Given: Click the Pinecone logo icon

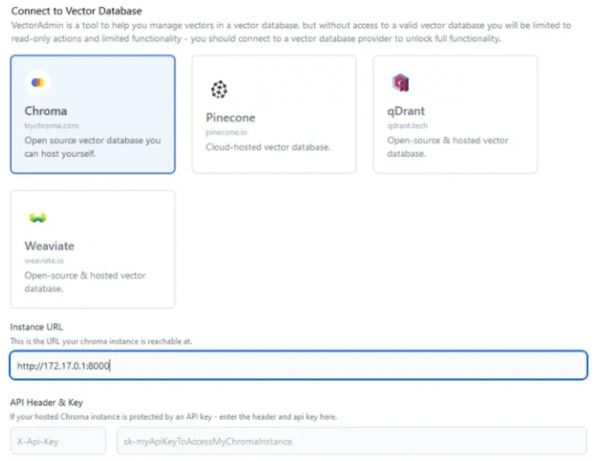Looking at the screenshot, I should point(219,89).
